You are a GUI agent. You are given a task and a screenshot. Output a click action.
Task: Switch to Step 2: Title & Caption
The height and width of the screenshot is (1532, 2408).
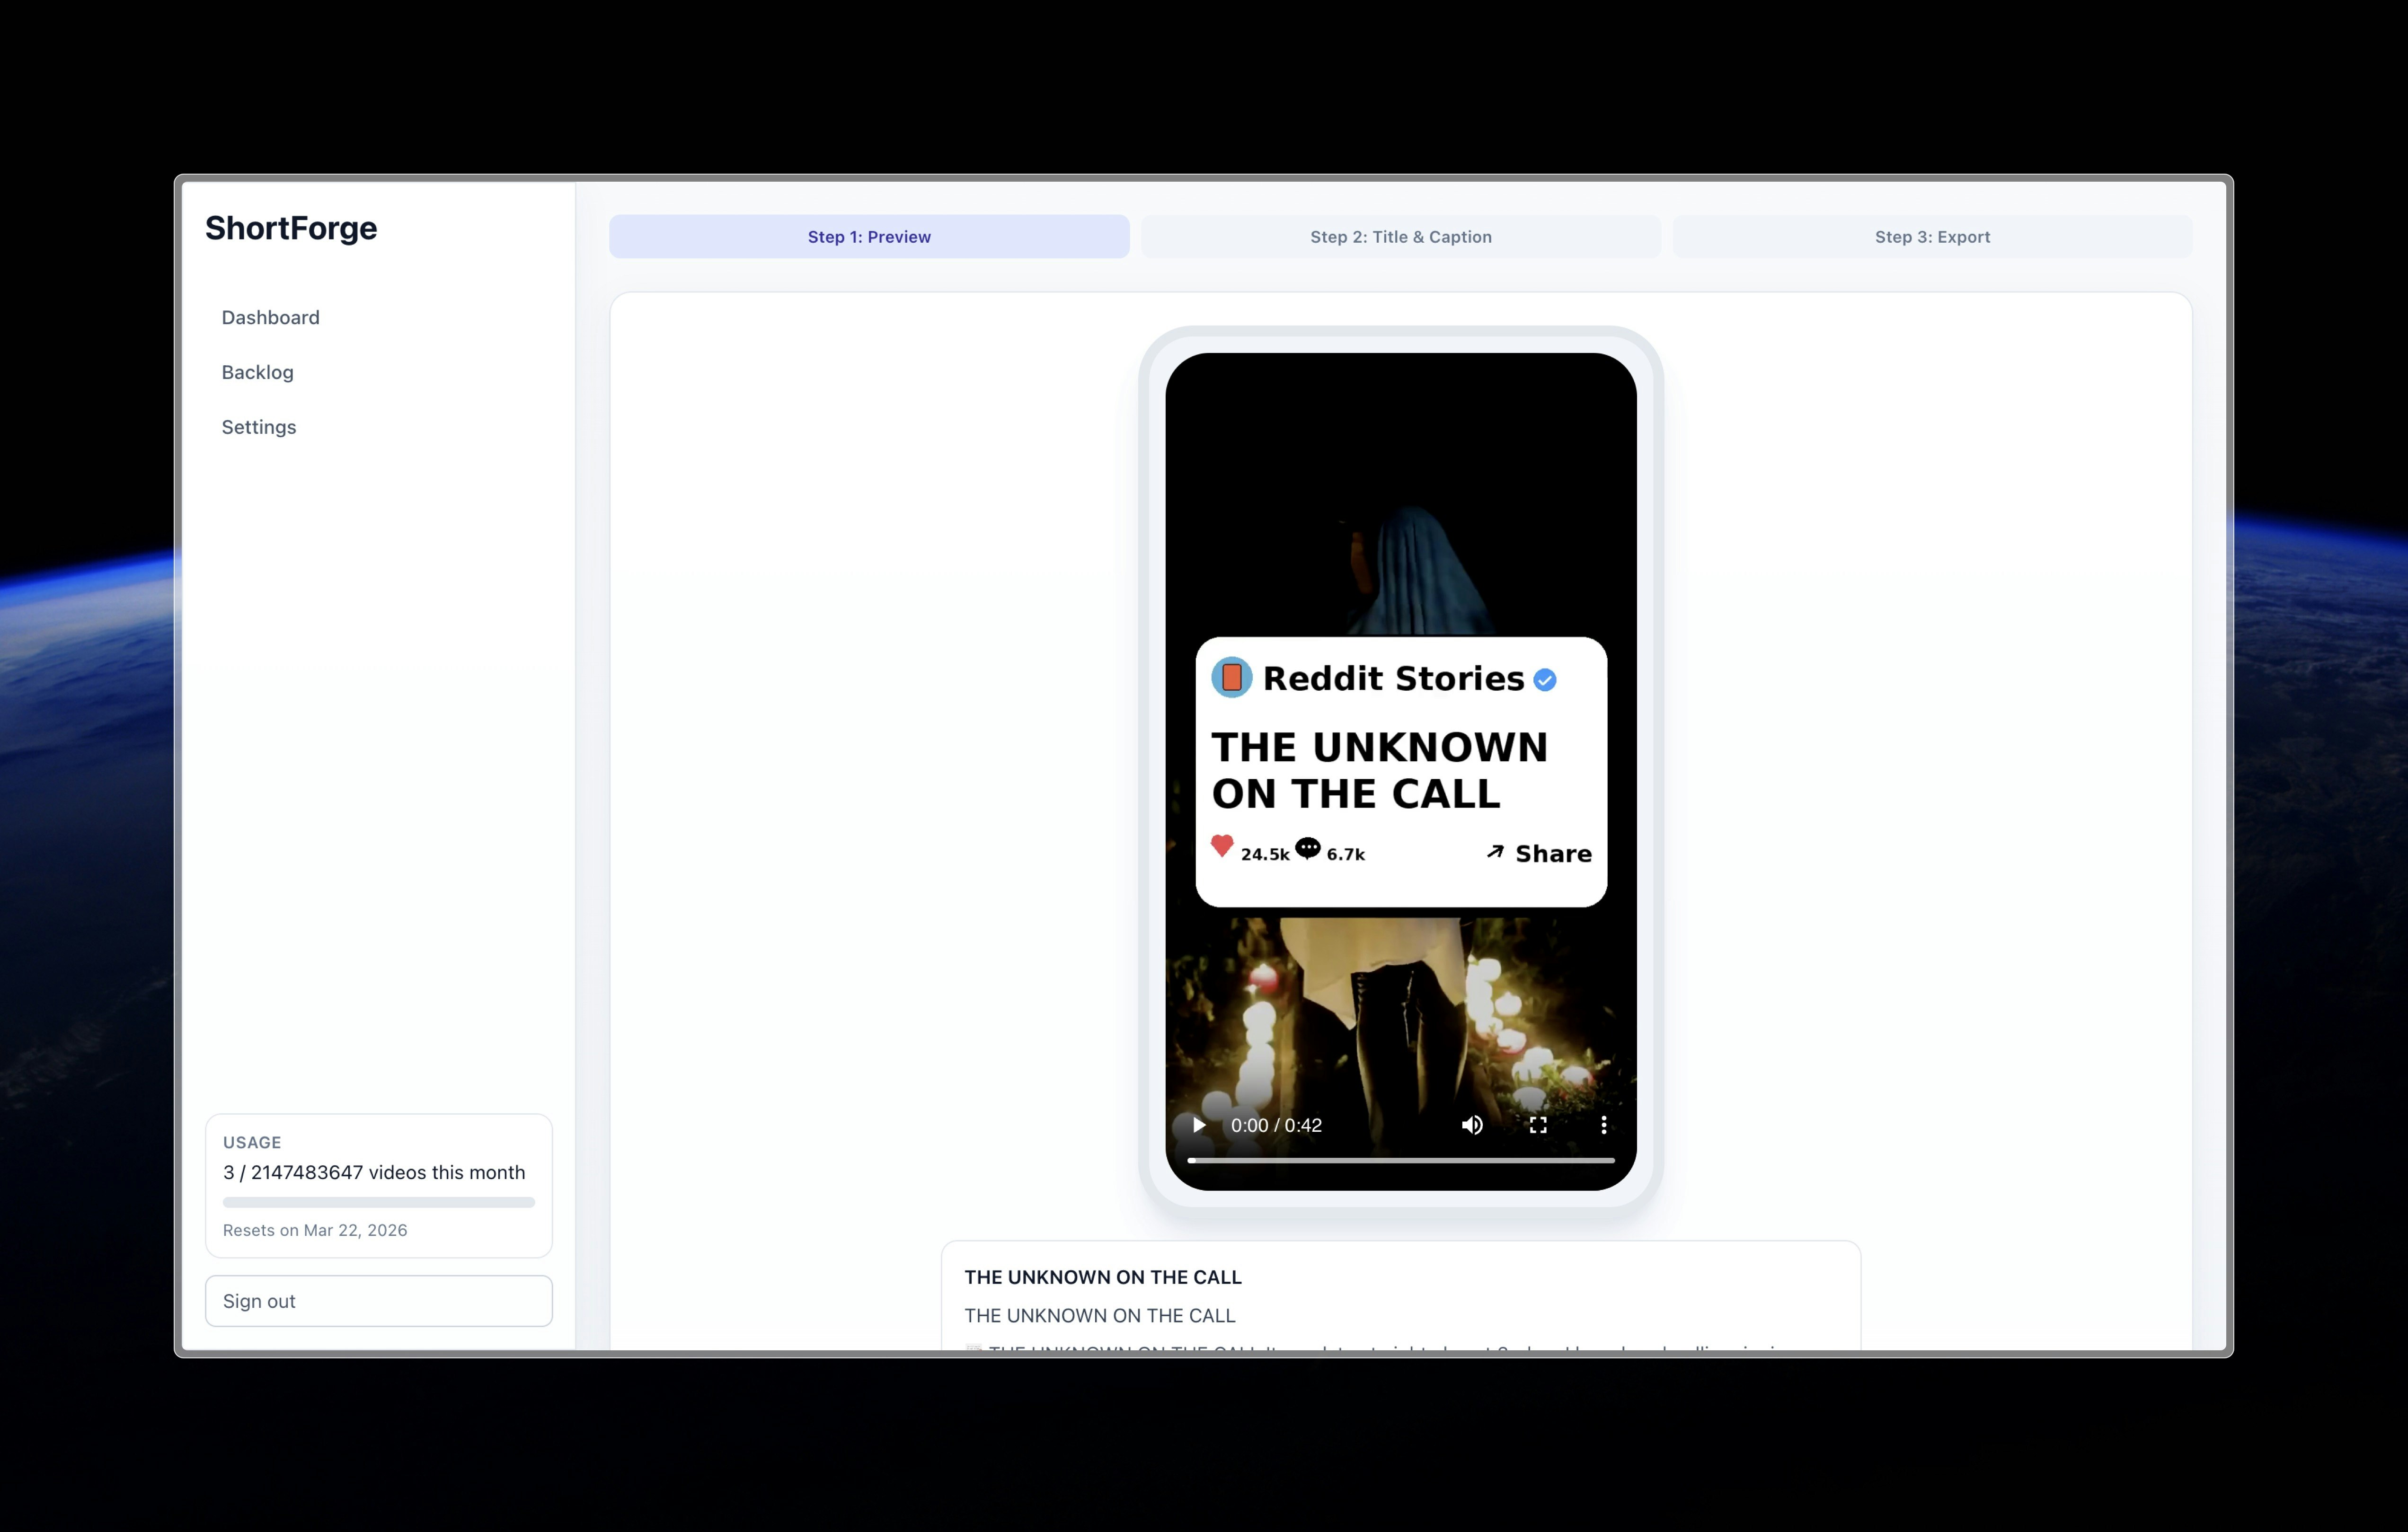1399,236
